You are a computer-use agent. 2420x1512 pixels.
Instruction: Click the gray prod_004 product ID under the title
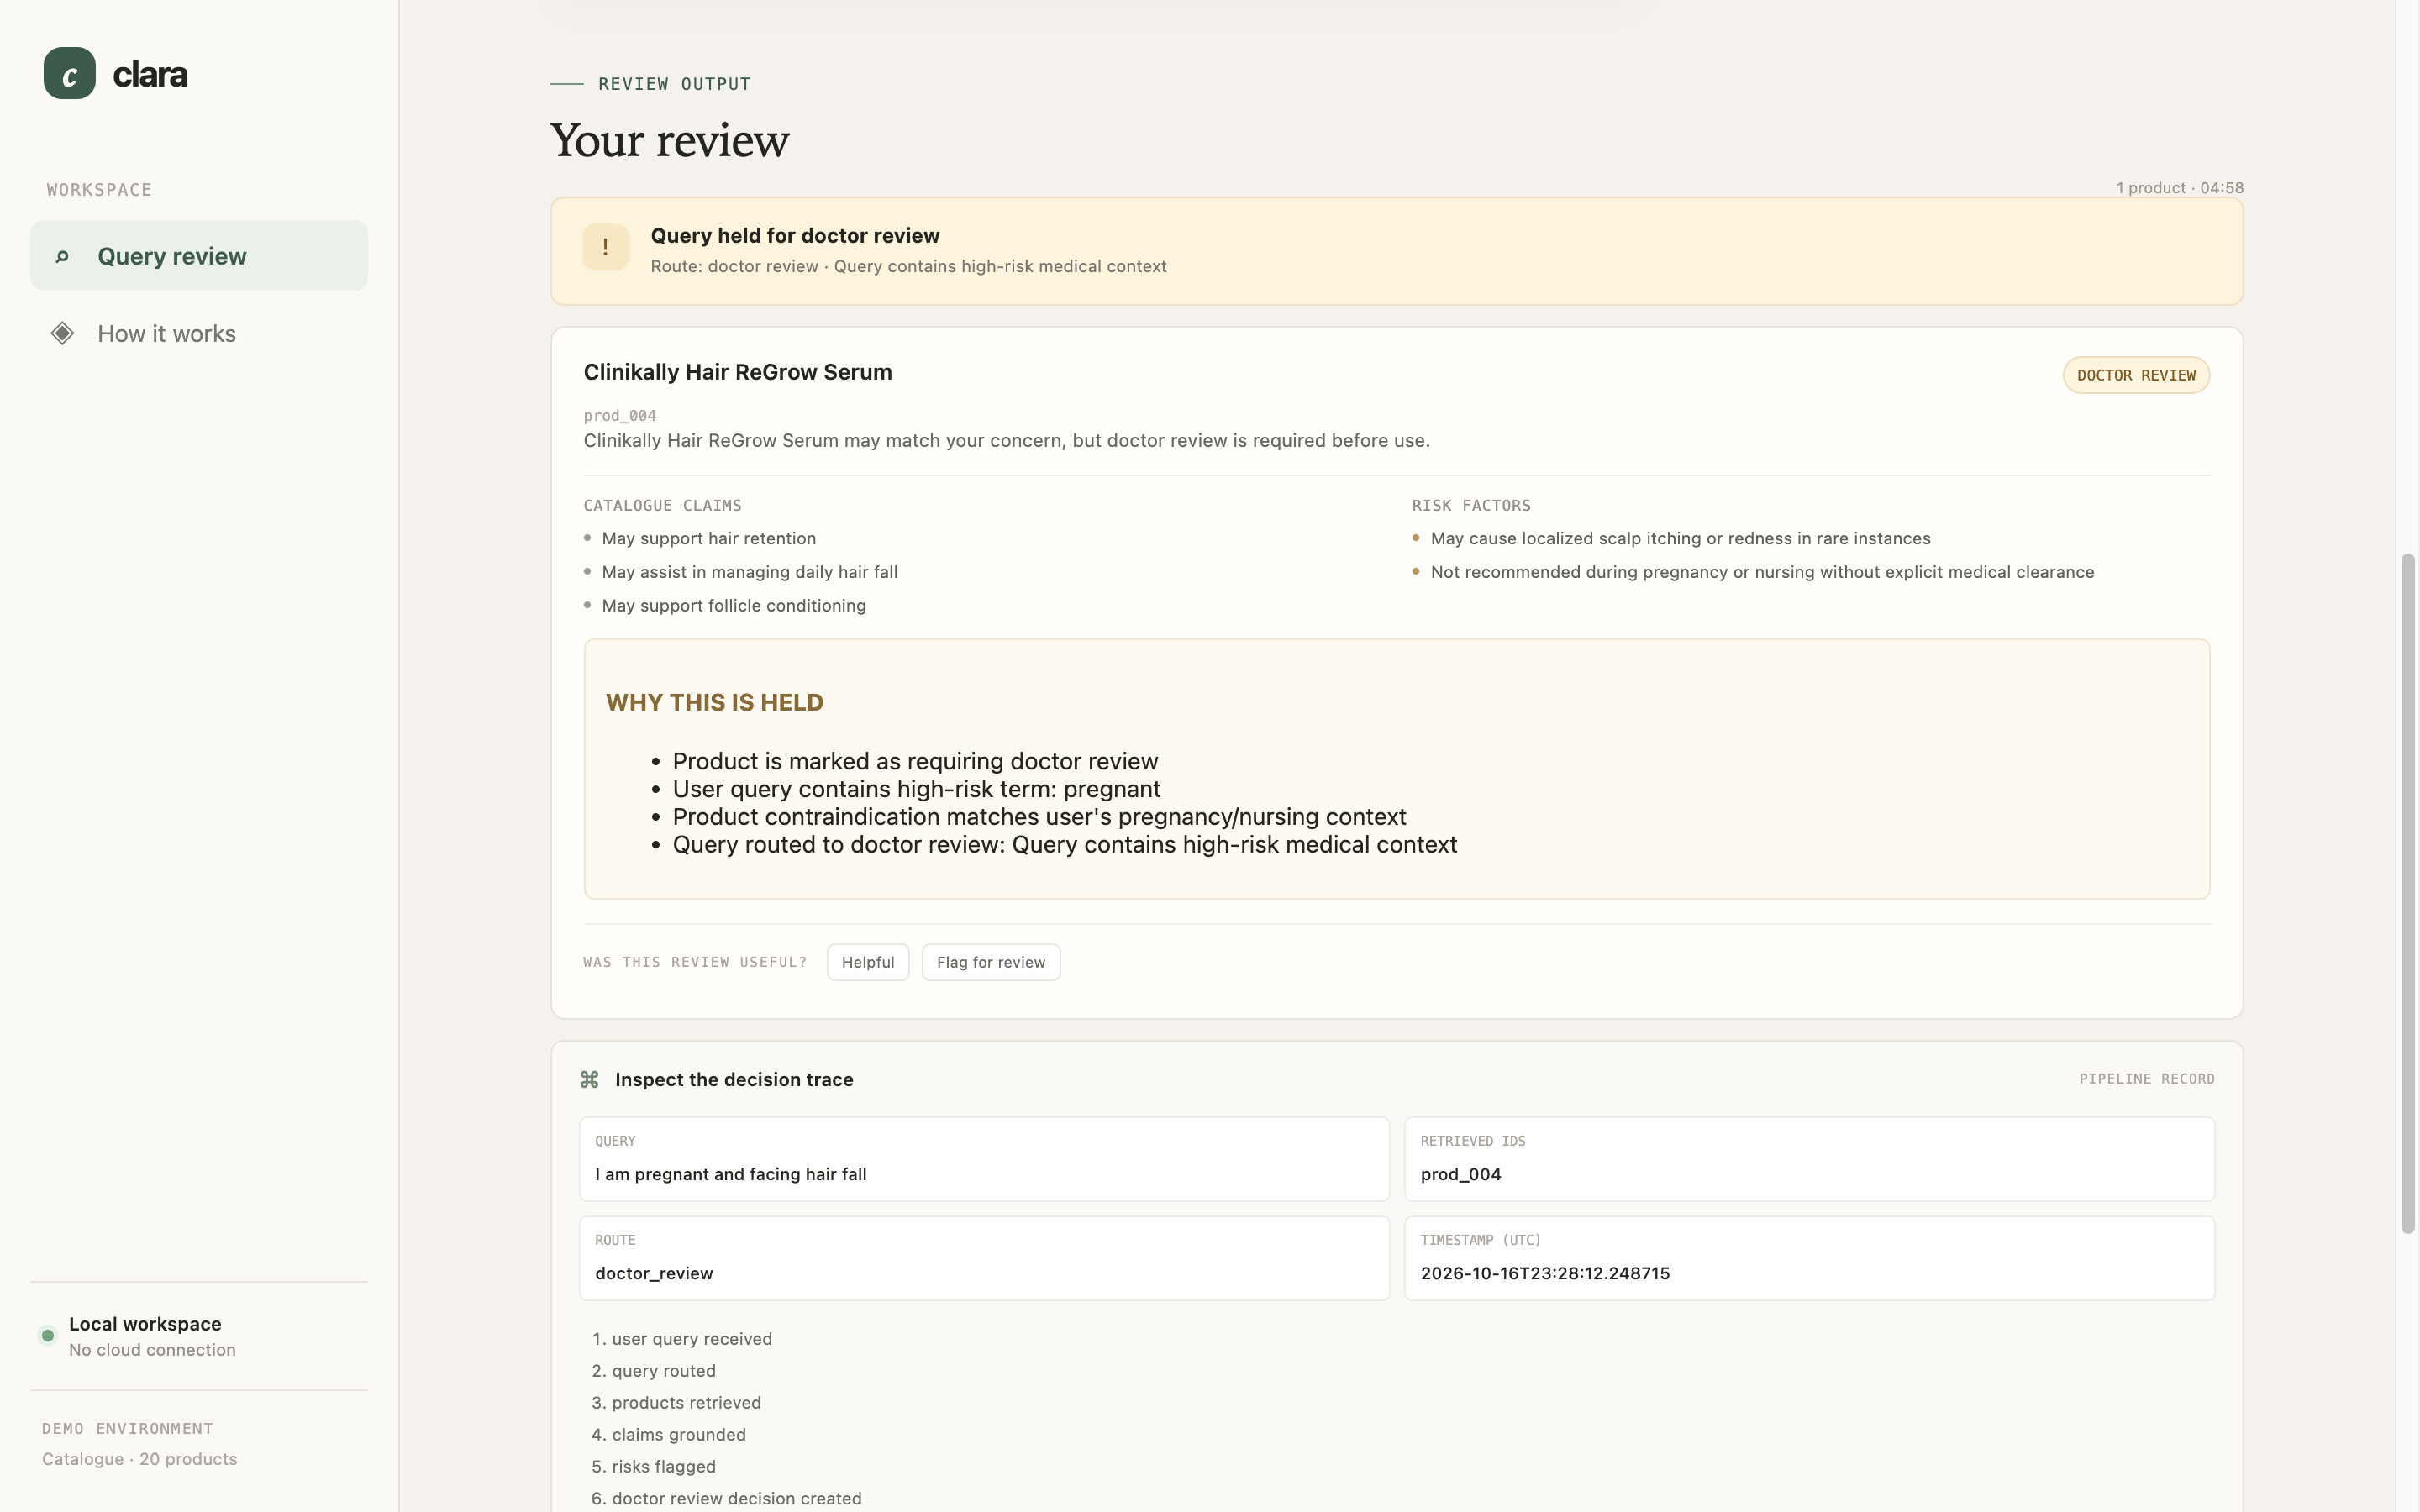(x=620, y=416)
